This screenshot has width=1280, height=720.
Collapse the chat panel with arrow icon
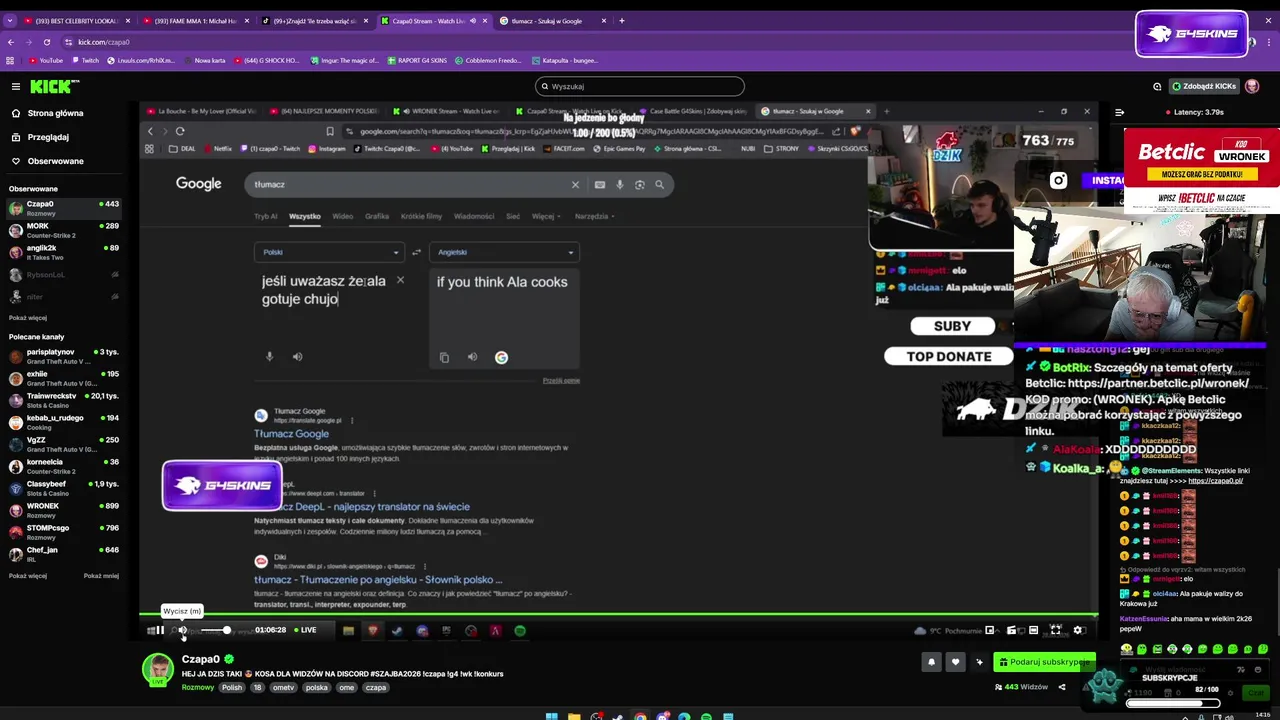(x=1119, y=112)
